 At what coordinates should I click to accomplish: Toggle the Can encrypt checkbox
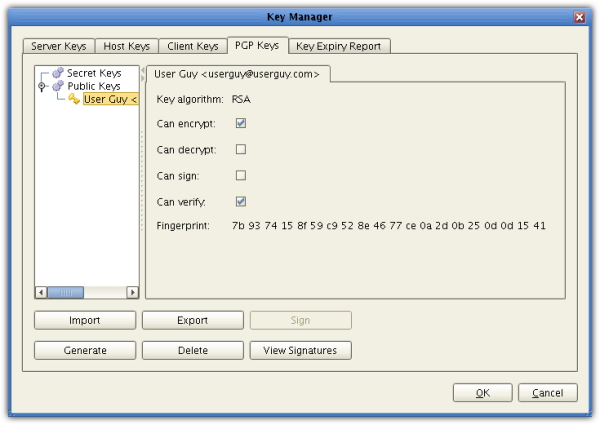point(240,123)
